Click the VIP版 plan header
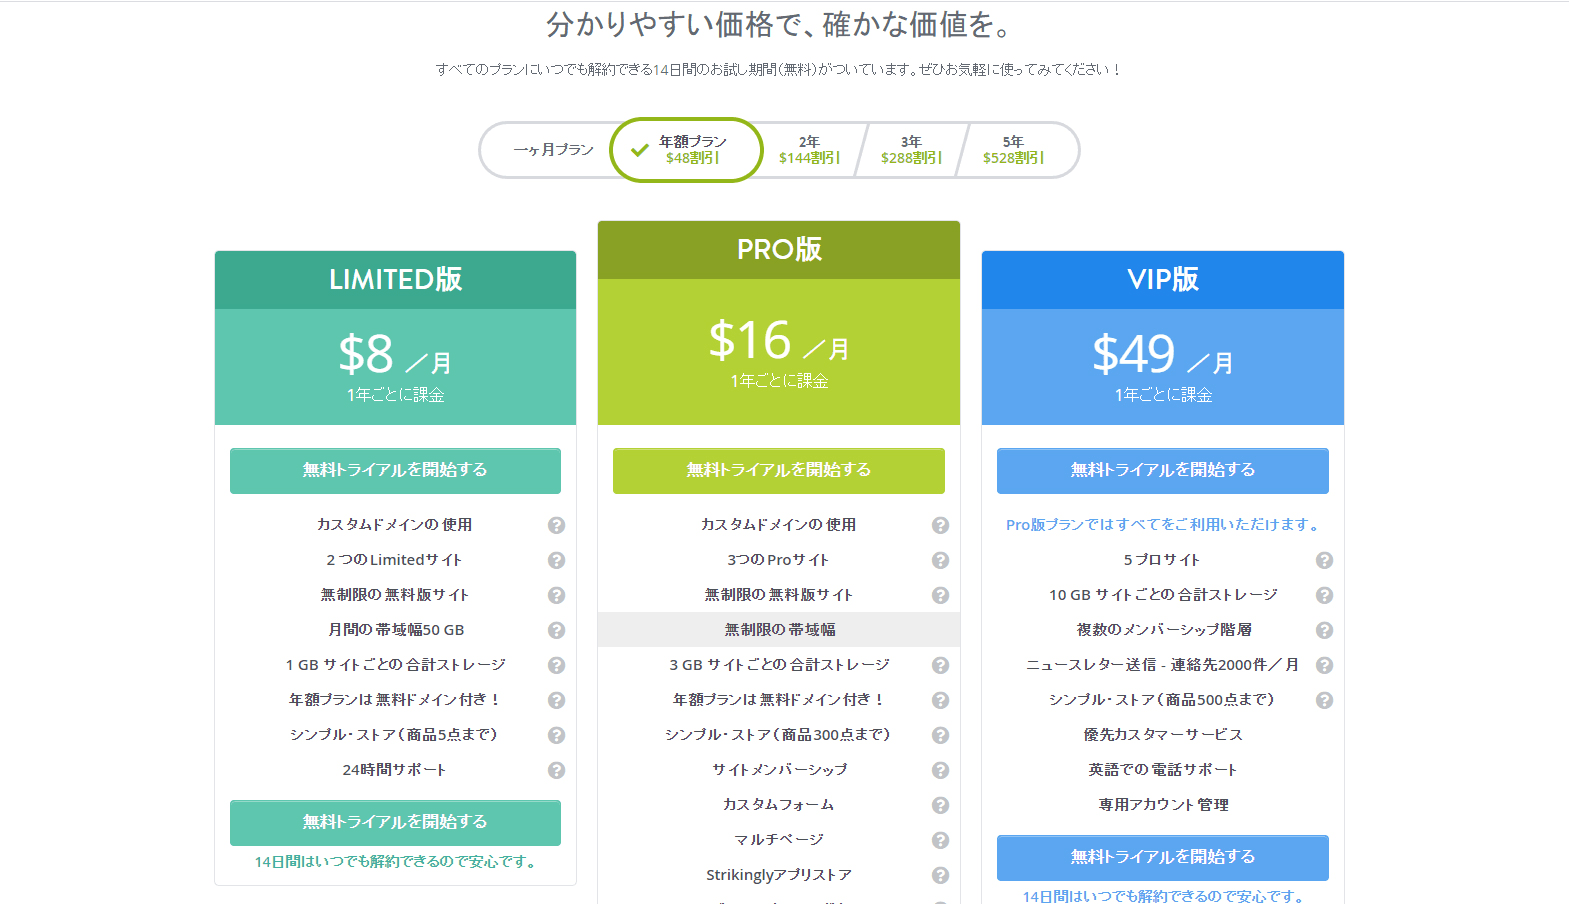 coord(1163,280)
